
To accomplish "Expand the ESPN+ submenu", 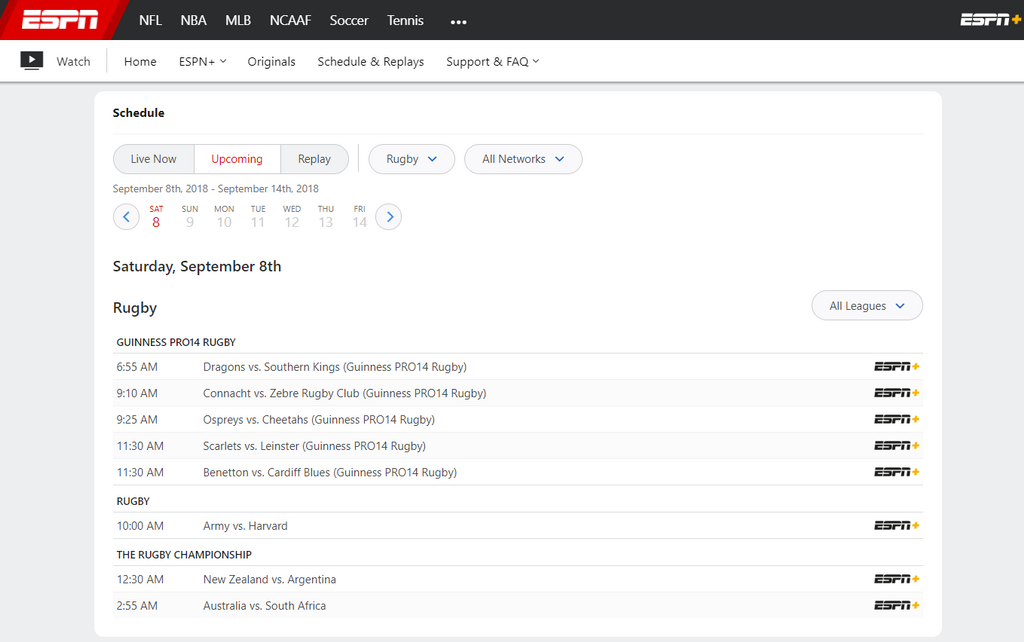I will click(202, 61).
